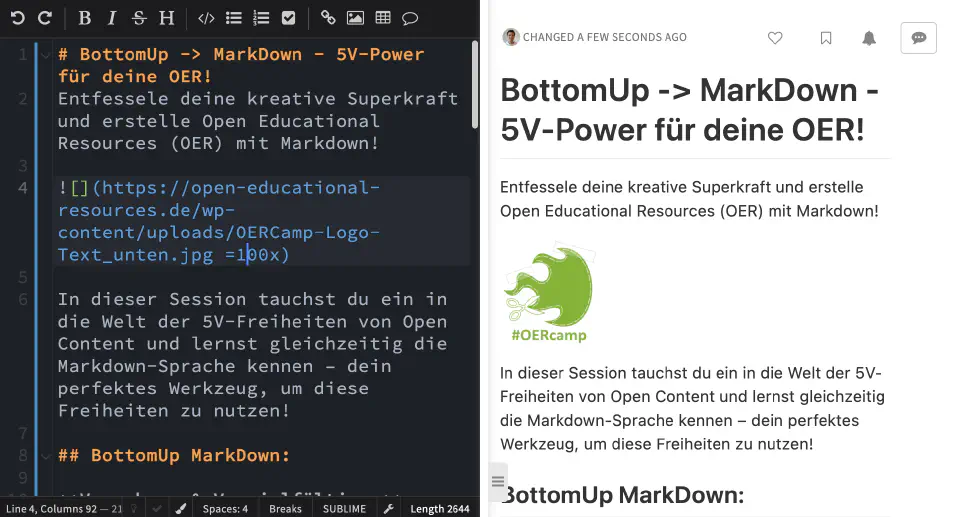Click the Undo arrow in the editor toolbar
960x517 pixels.
tap(18, 17)
